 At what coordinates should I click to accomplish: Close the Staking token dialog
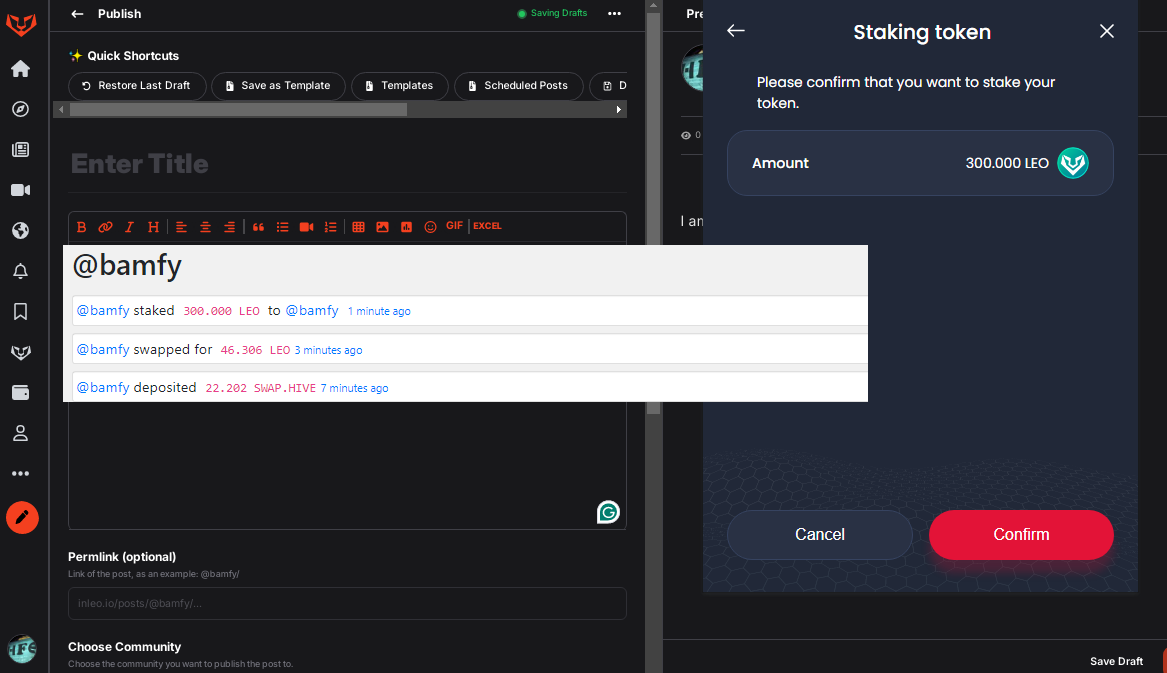1106,31
